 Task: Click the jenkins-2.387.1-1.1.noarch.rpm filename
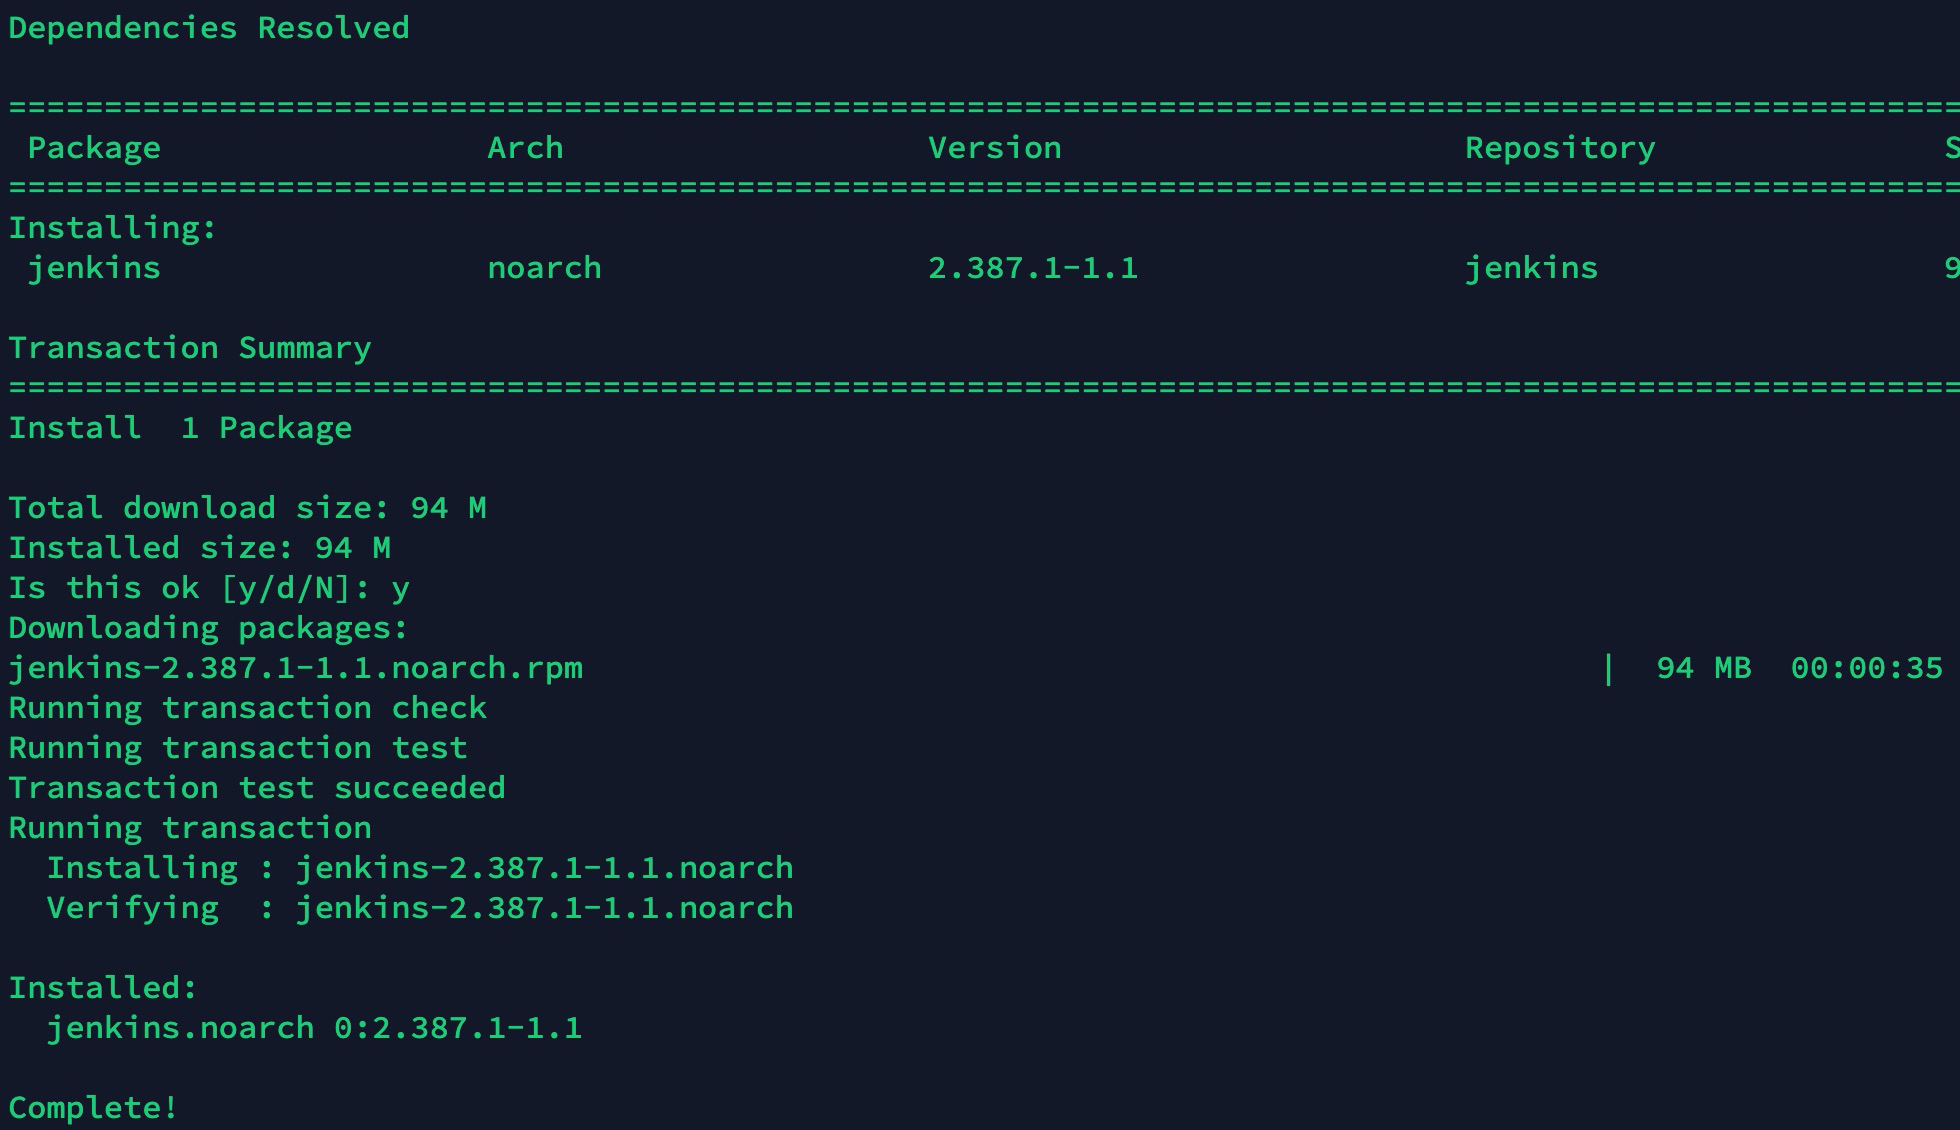(295, 668)
